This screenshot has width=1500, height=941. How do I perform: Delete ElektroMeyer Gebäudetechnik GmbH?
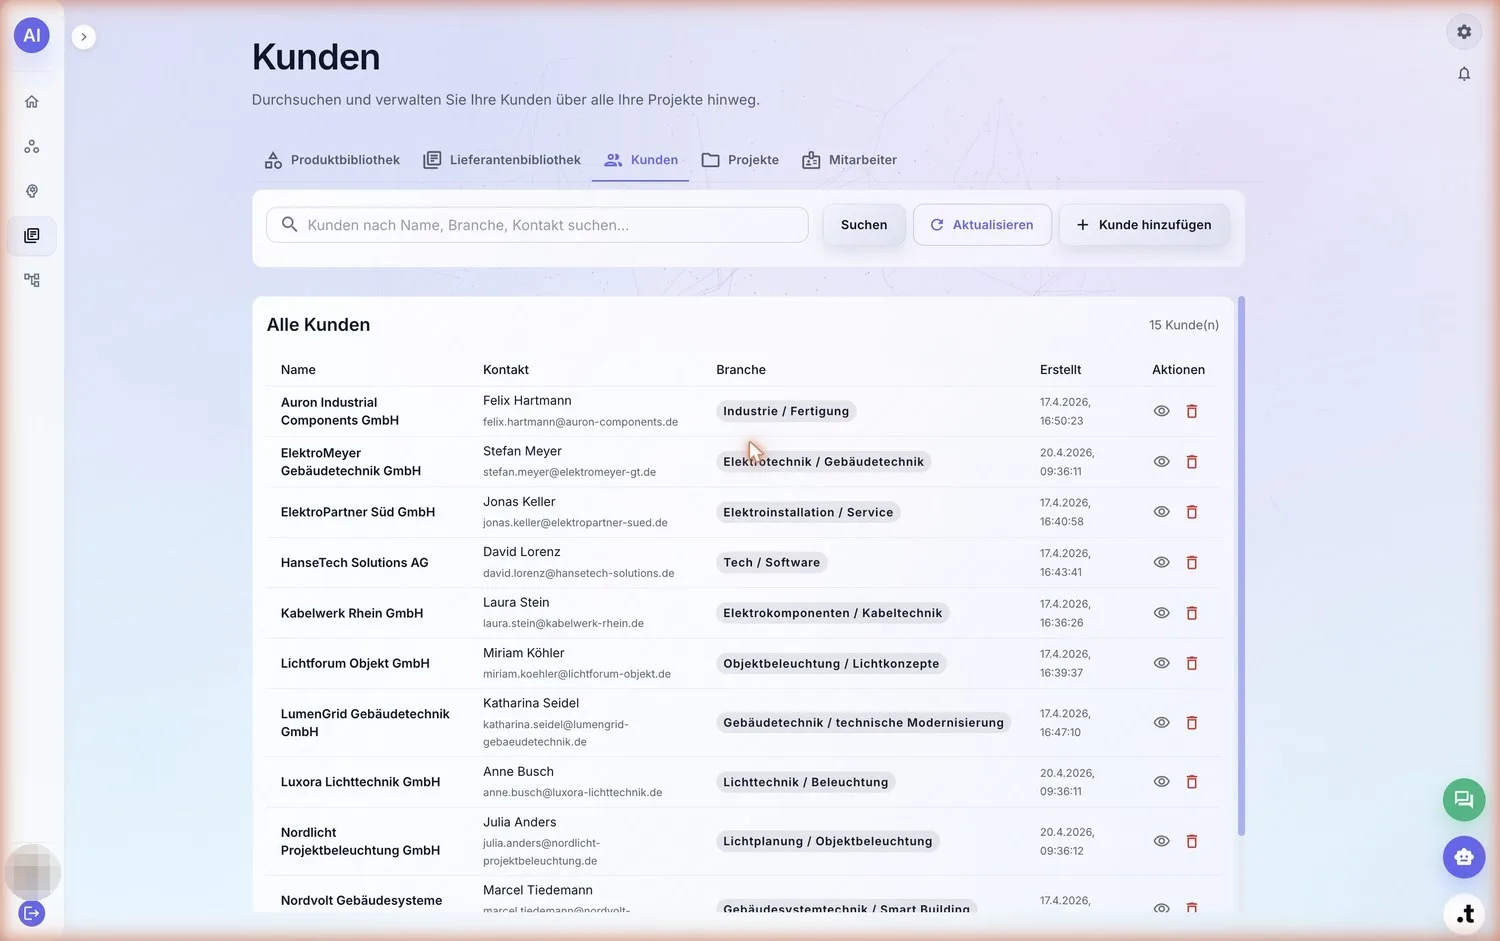(1192, 462)
